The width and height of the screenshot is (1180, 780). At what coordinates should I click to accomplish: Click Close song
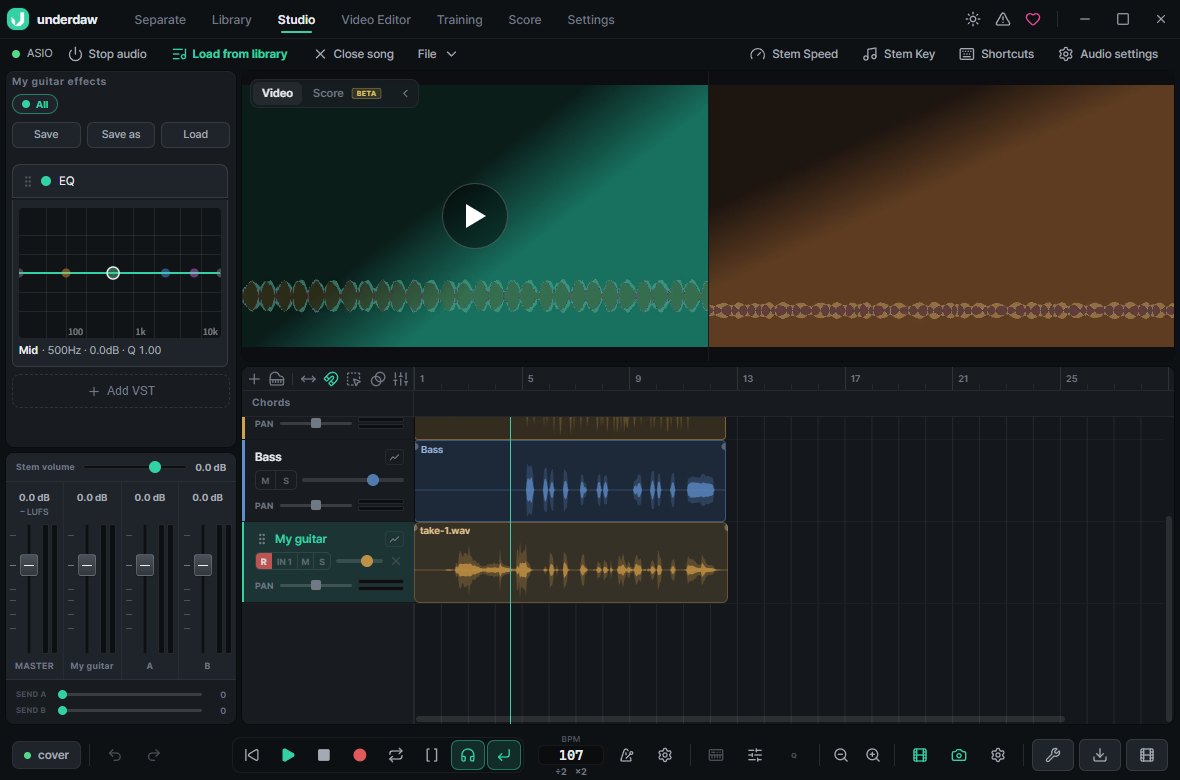click(x=354, y=53)
